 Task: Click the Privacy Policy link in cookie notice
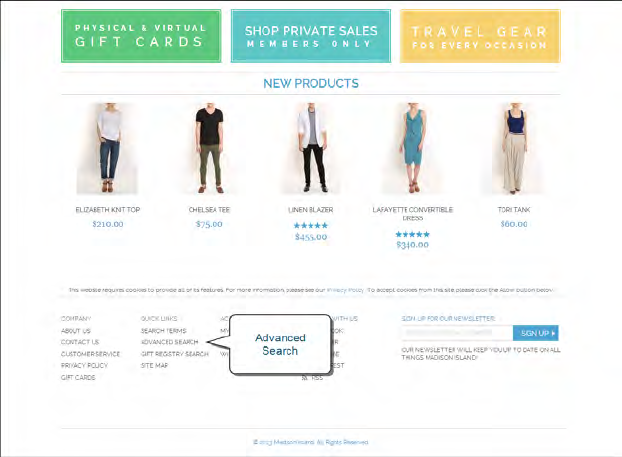click(x=345, y=290)
